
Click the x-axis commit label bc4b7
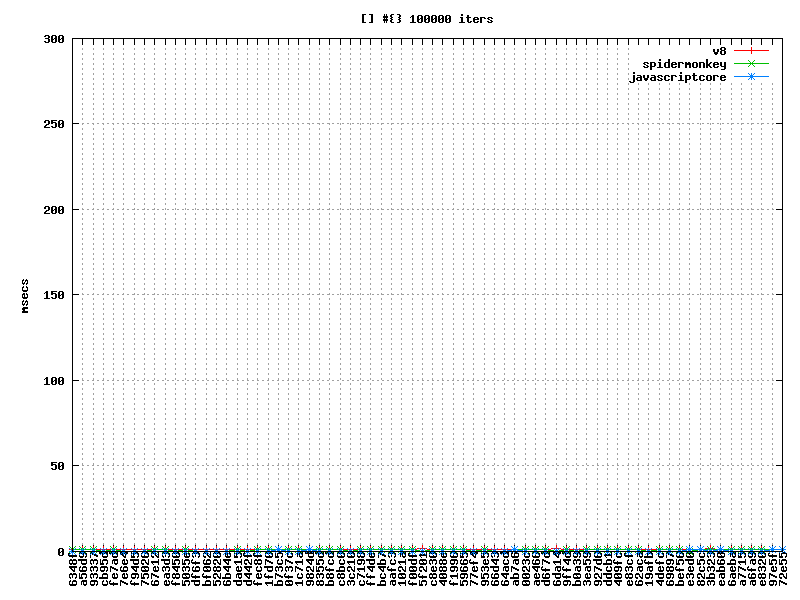pyautogui.click(x=381, y=568)
